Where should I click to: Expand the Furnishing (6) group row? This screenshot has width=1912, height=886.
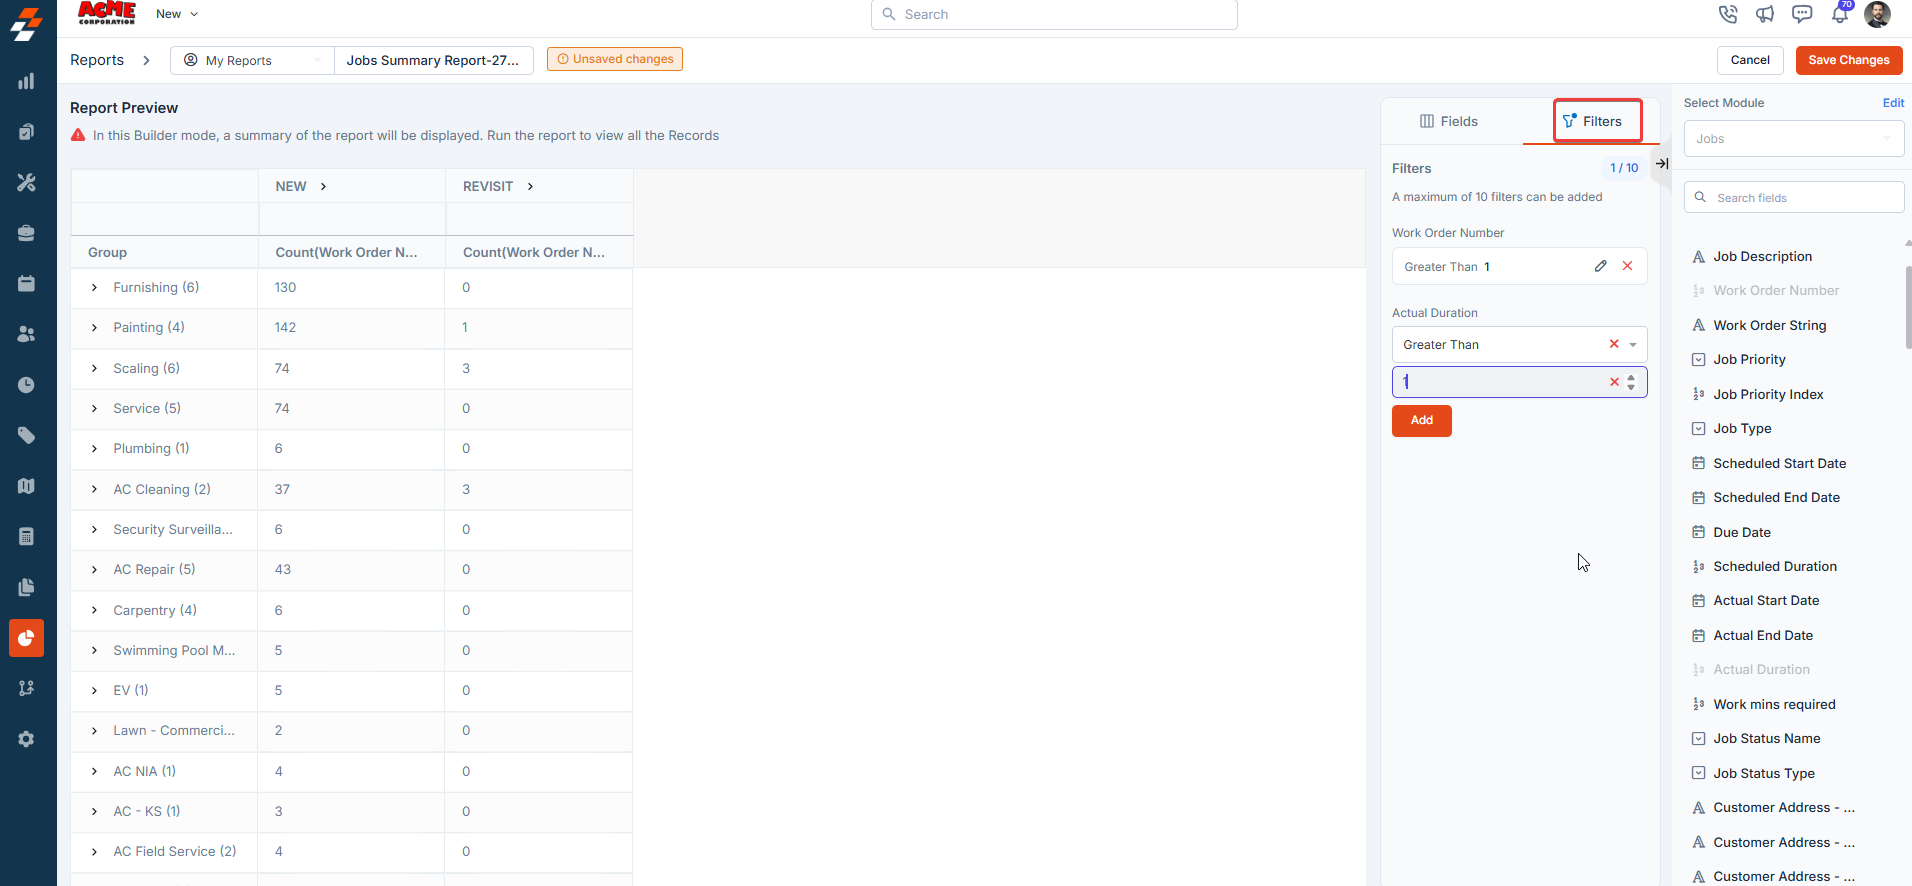pyautogui.click(x=94, y=288)
